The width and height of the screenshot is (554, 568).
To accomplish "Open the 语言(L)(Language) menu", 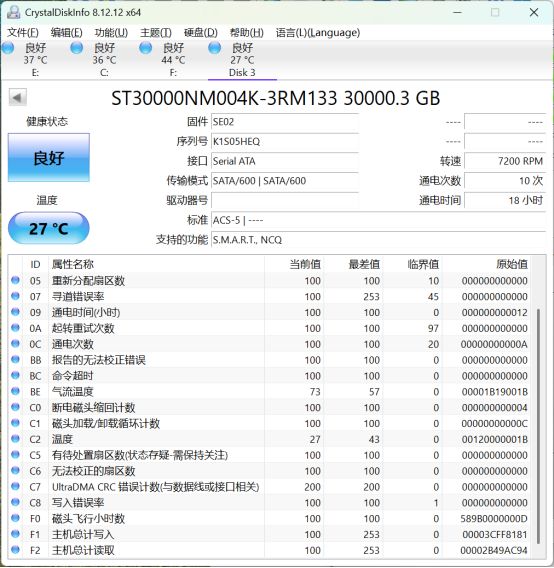I will [x=318, y=33].
